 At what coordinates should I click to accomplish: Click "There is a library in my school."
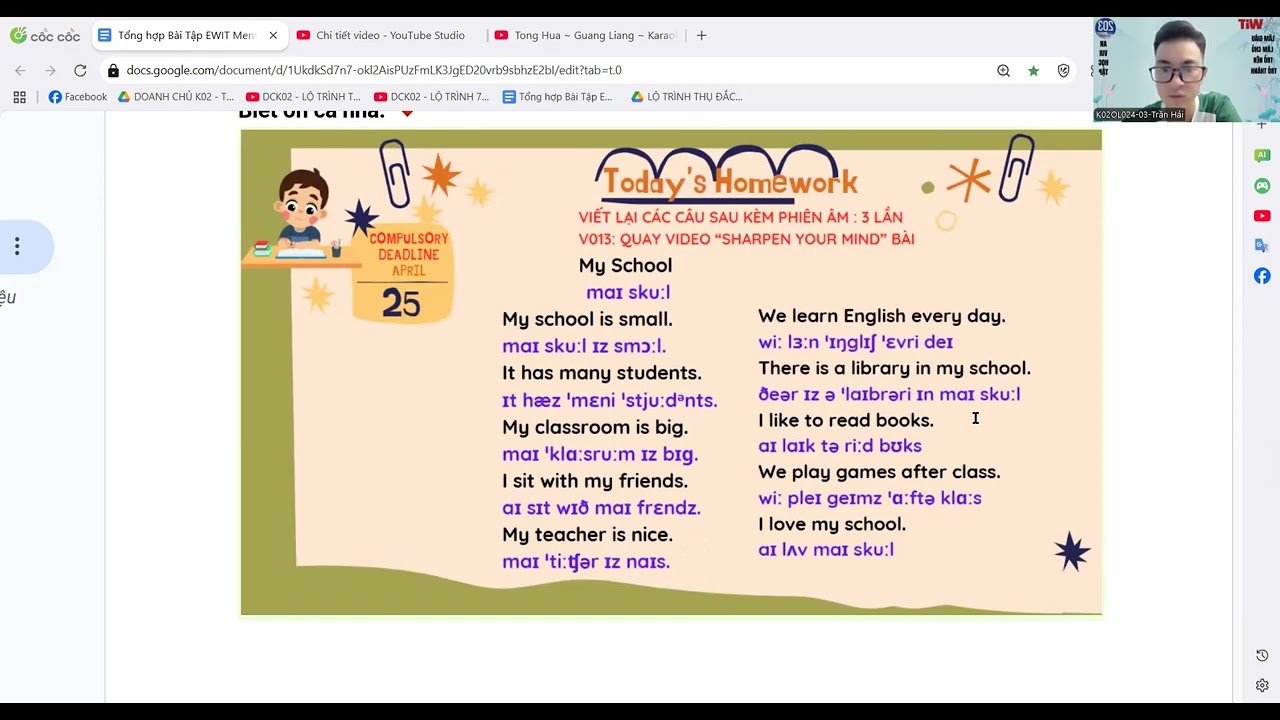[894, 368]
